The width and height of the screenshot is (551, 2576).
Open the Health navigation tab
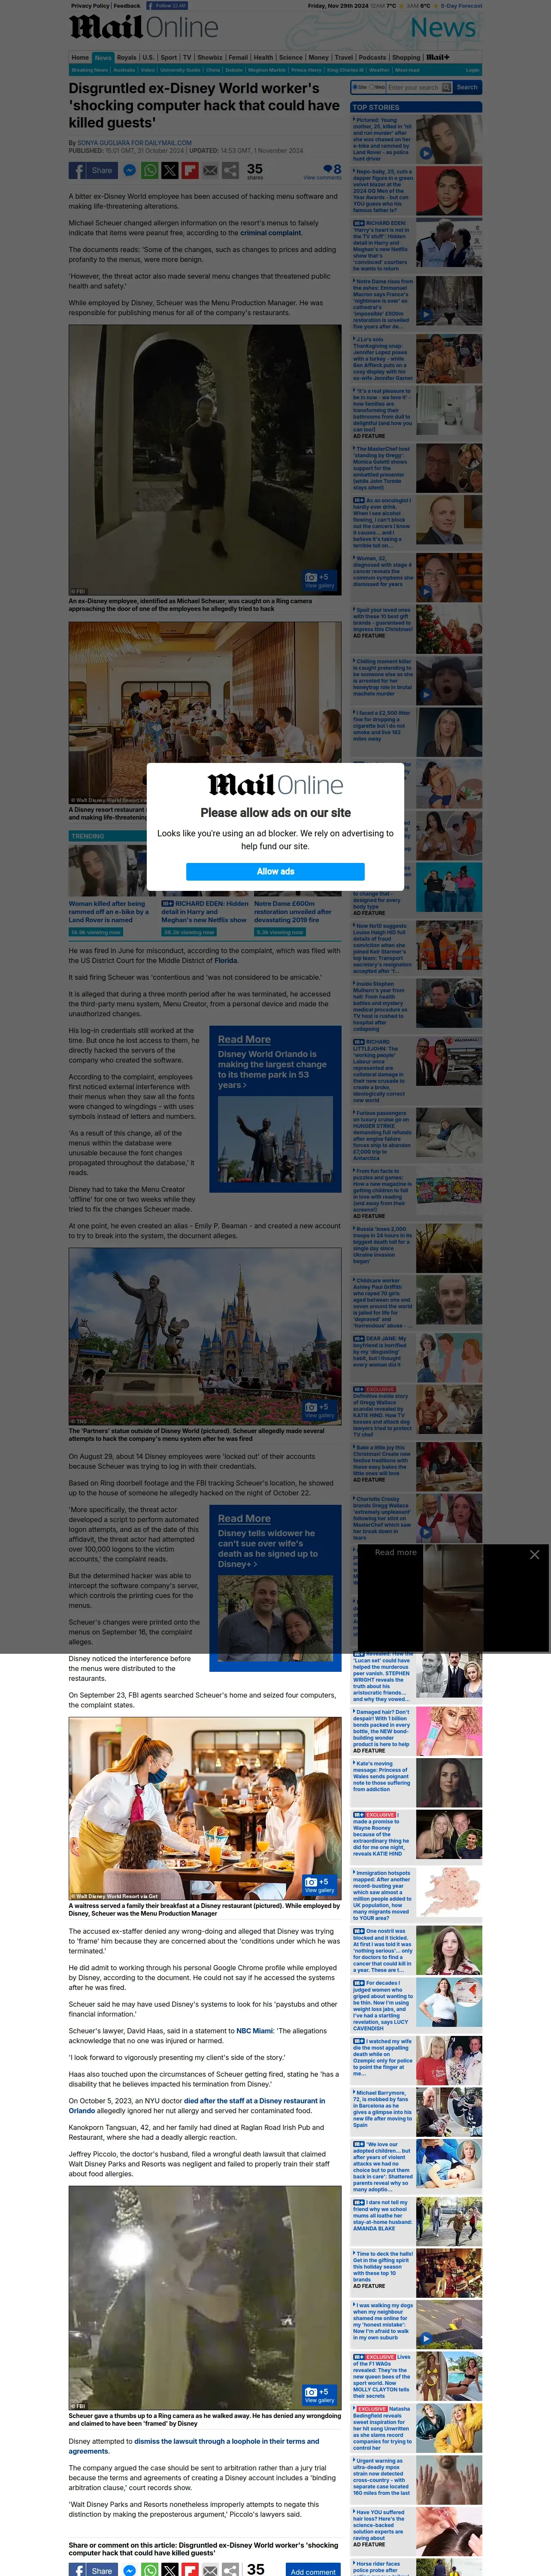(x=263, y=58)
